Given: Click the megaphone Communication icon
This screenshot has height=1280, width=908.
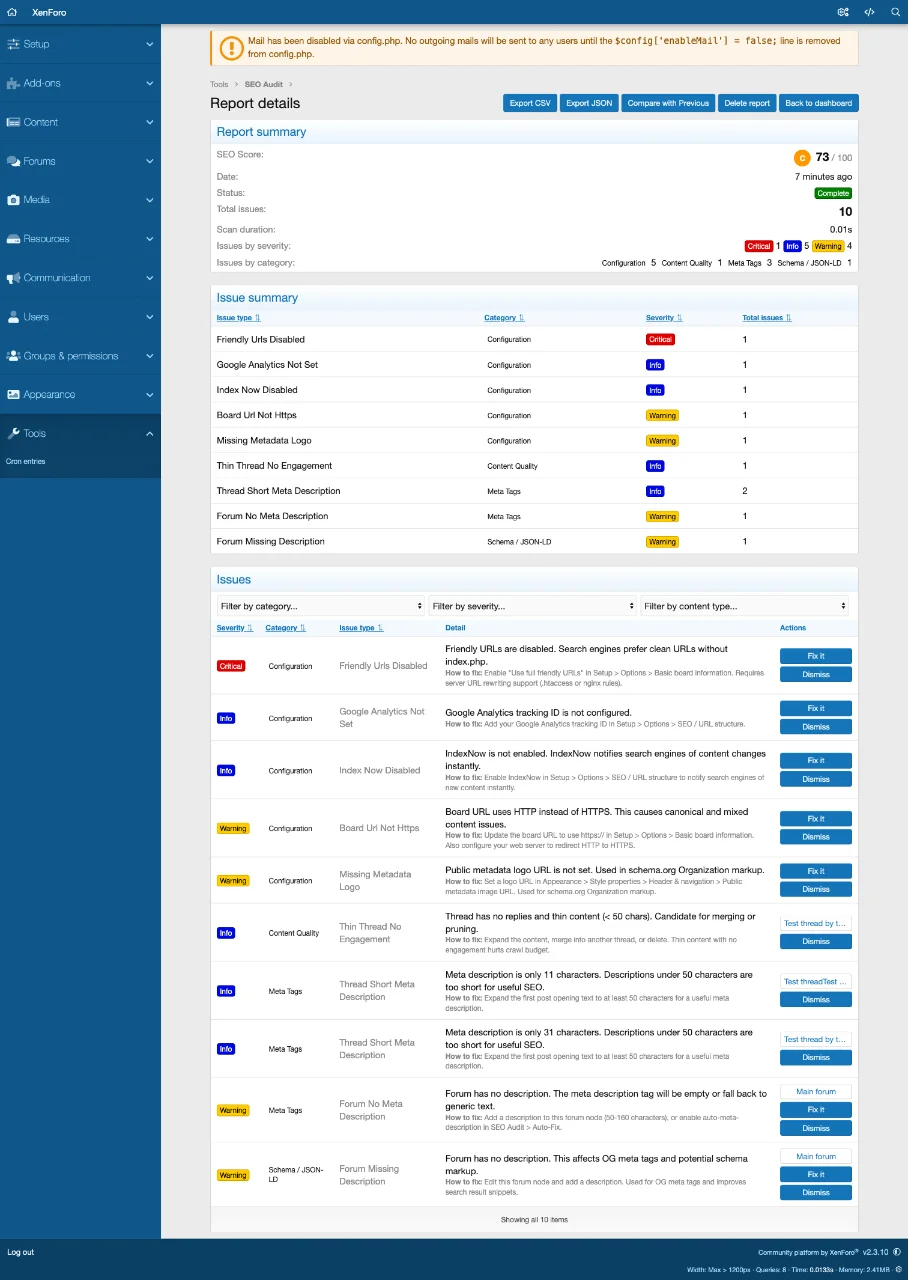Looking at the screenshot, I should click(13, 278).
